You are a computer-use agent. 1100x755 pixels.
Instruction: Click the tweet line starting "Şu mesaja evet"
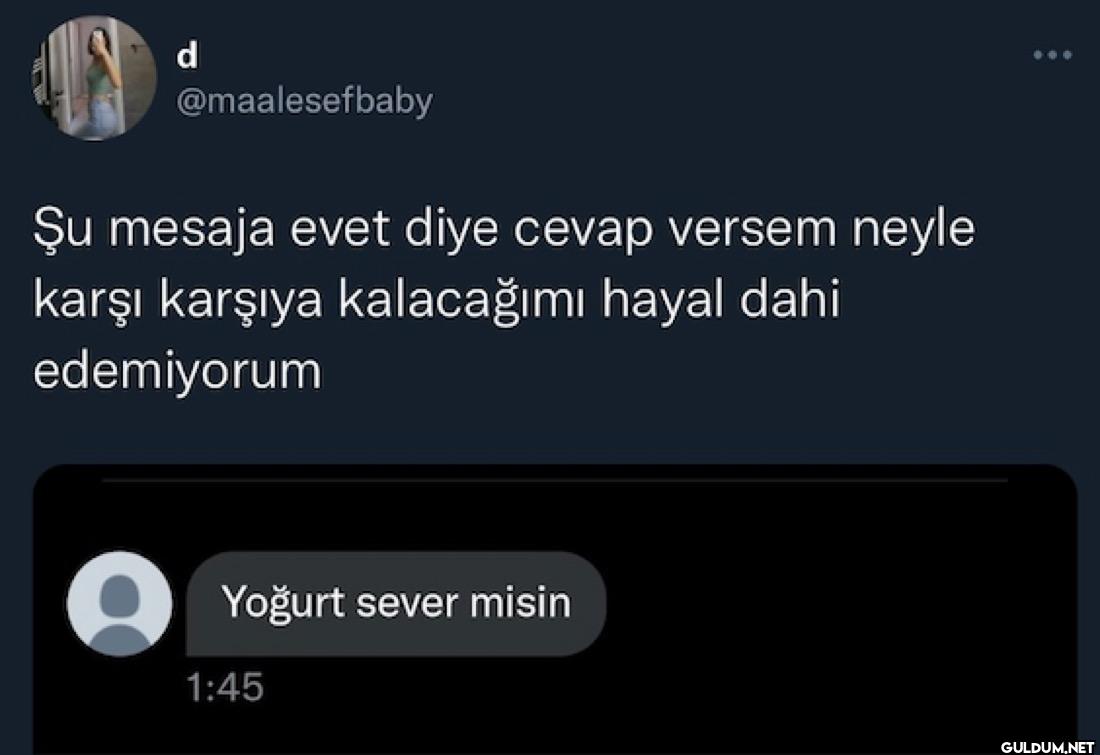pyautogui.click(x=504, y=229)
